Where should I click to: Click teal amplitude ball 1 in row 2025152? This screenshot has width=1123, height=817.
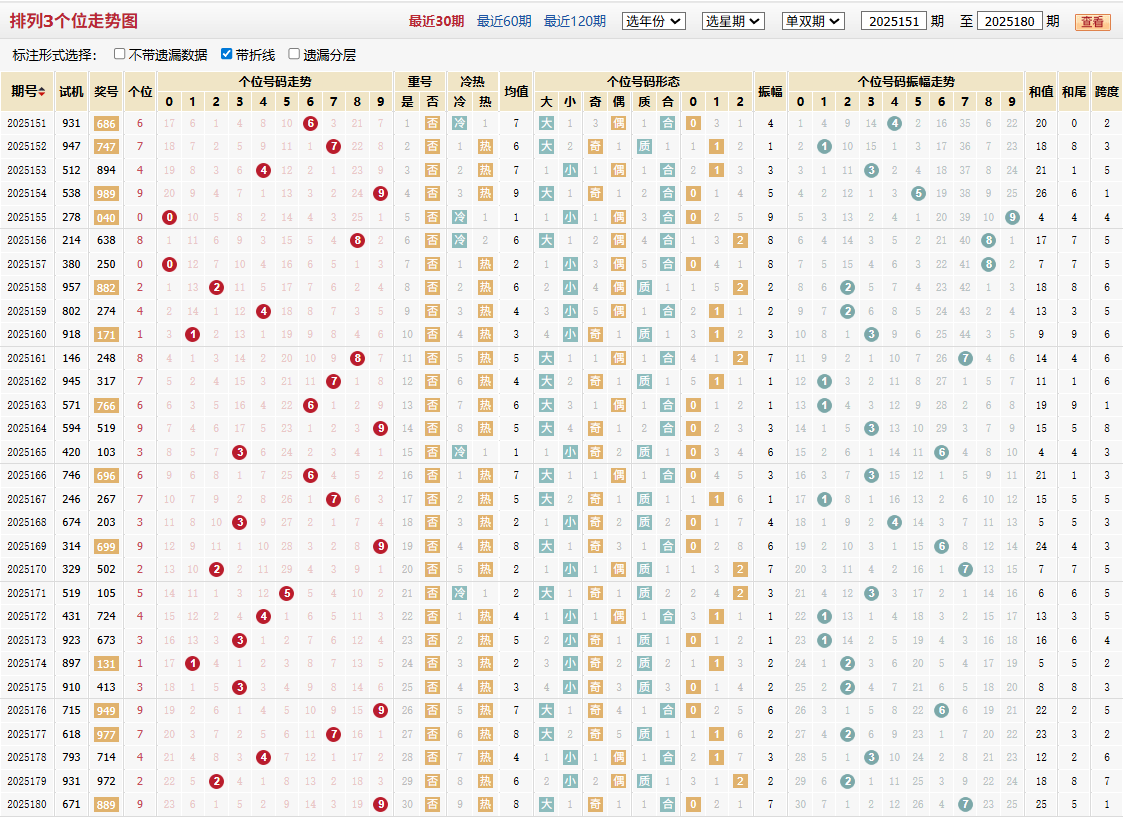[824, 146]
